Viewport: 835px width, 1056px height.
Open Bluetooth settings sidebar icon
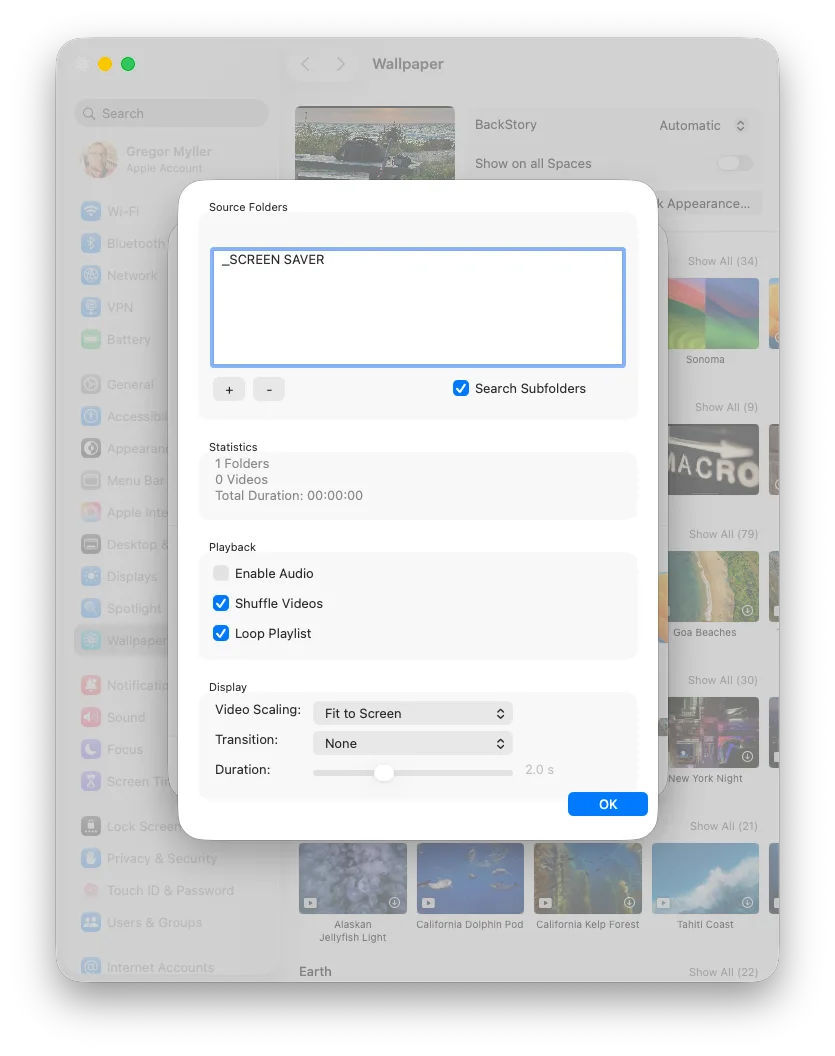click(91, 243)
